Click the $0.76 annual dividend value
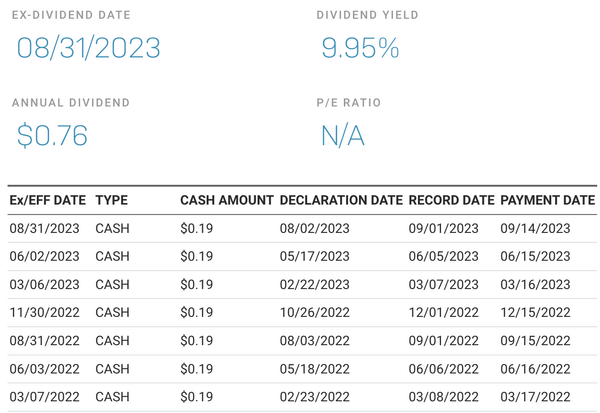600x413 pixels. (x=52, y=135)
